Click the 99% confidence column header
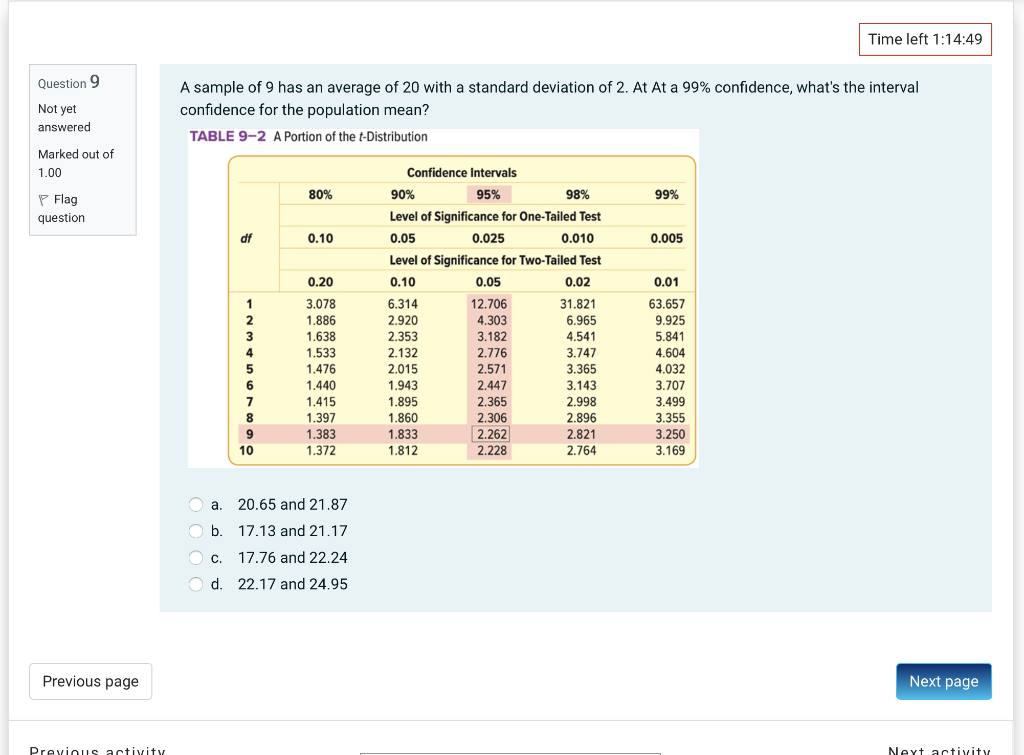1024x755 pixels. 666,195
